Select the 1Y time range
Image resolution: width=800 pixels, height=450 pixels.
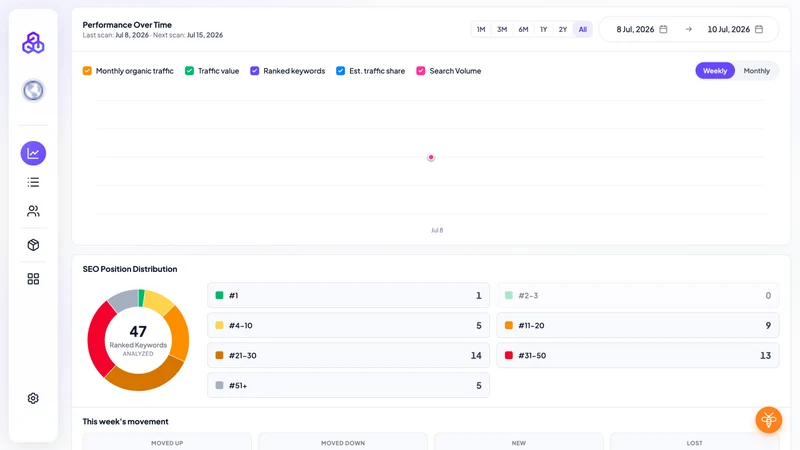[543, 30]
